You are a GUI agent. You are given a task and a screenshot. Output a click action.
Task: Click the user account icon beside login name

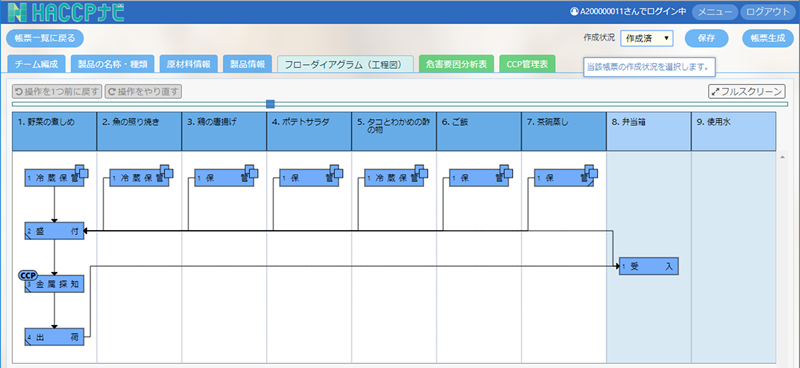pos(574,12)
